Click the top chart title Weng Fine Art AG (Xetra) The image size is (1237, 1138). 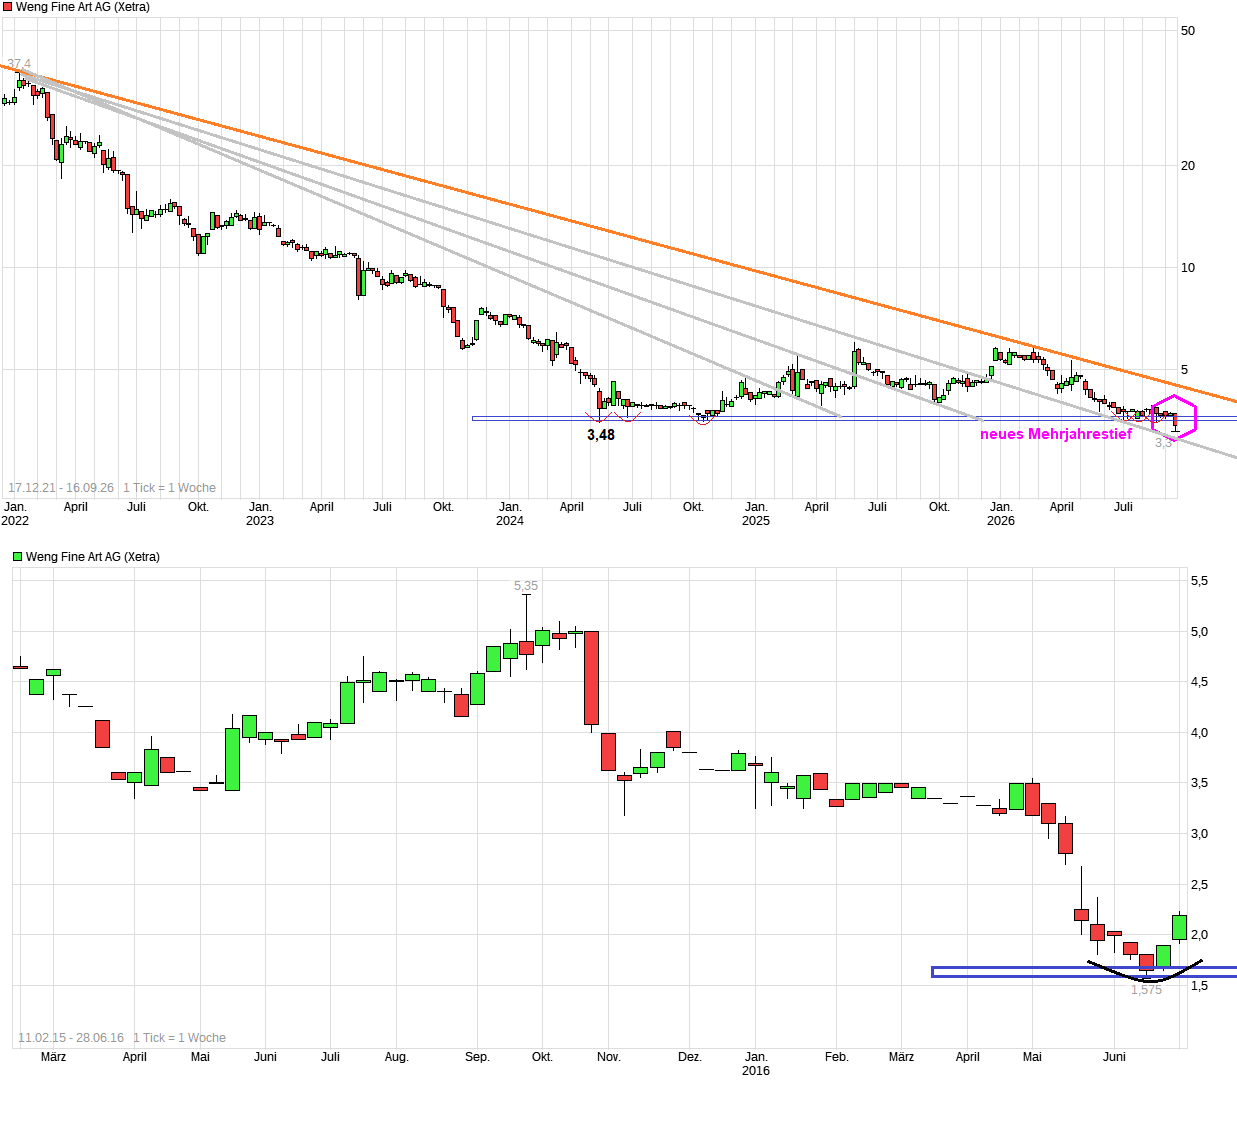pos(83,7)
